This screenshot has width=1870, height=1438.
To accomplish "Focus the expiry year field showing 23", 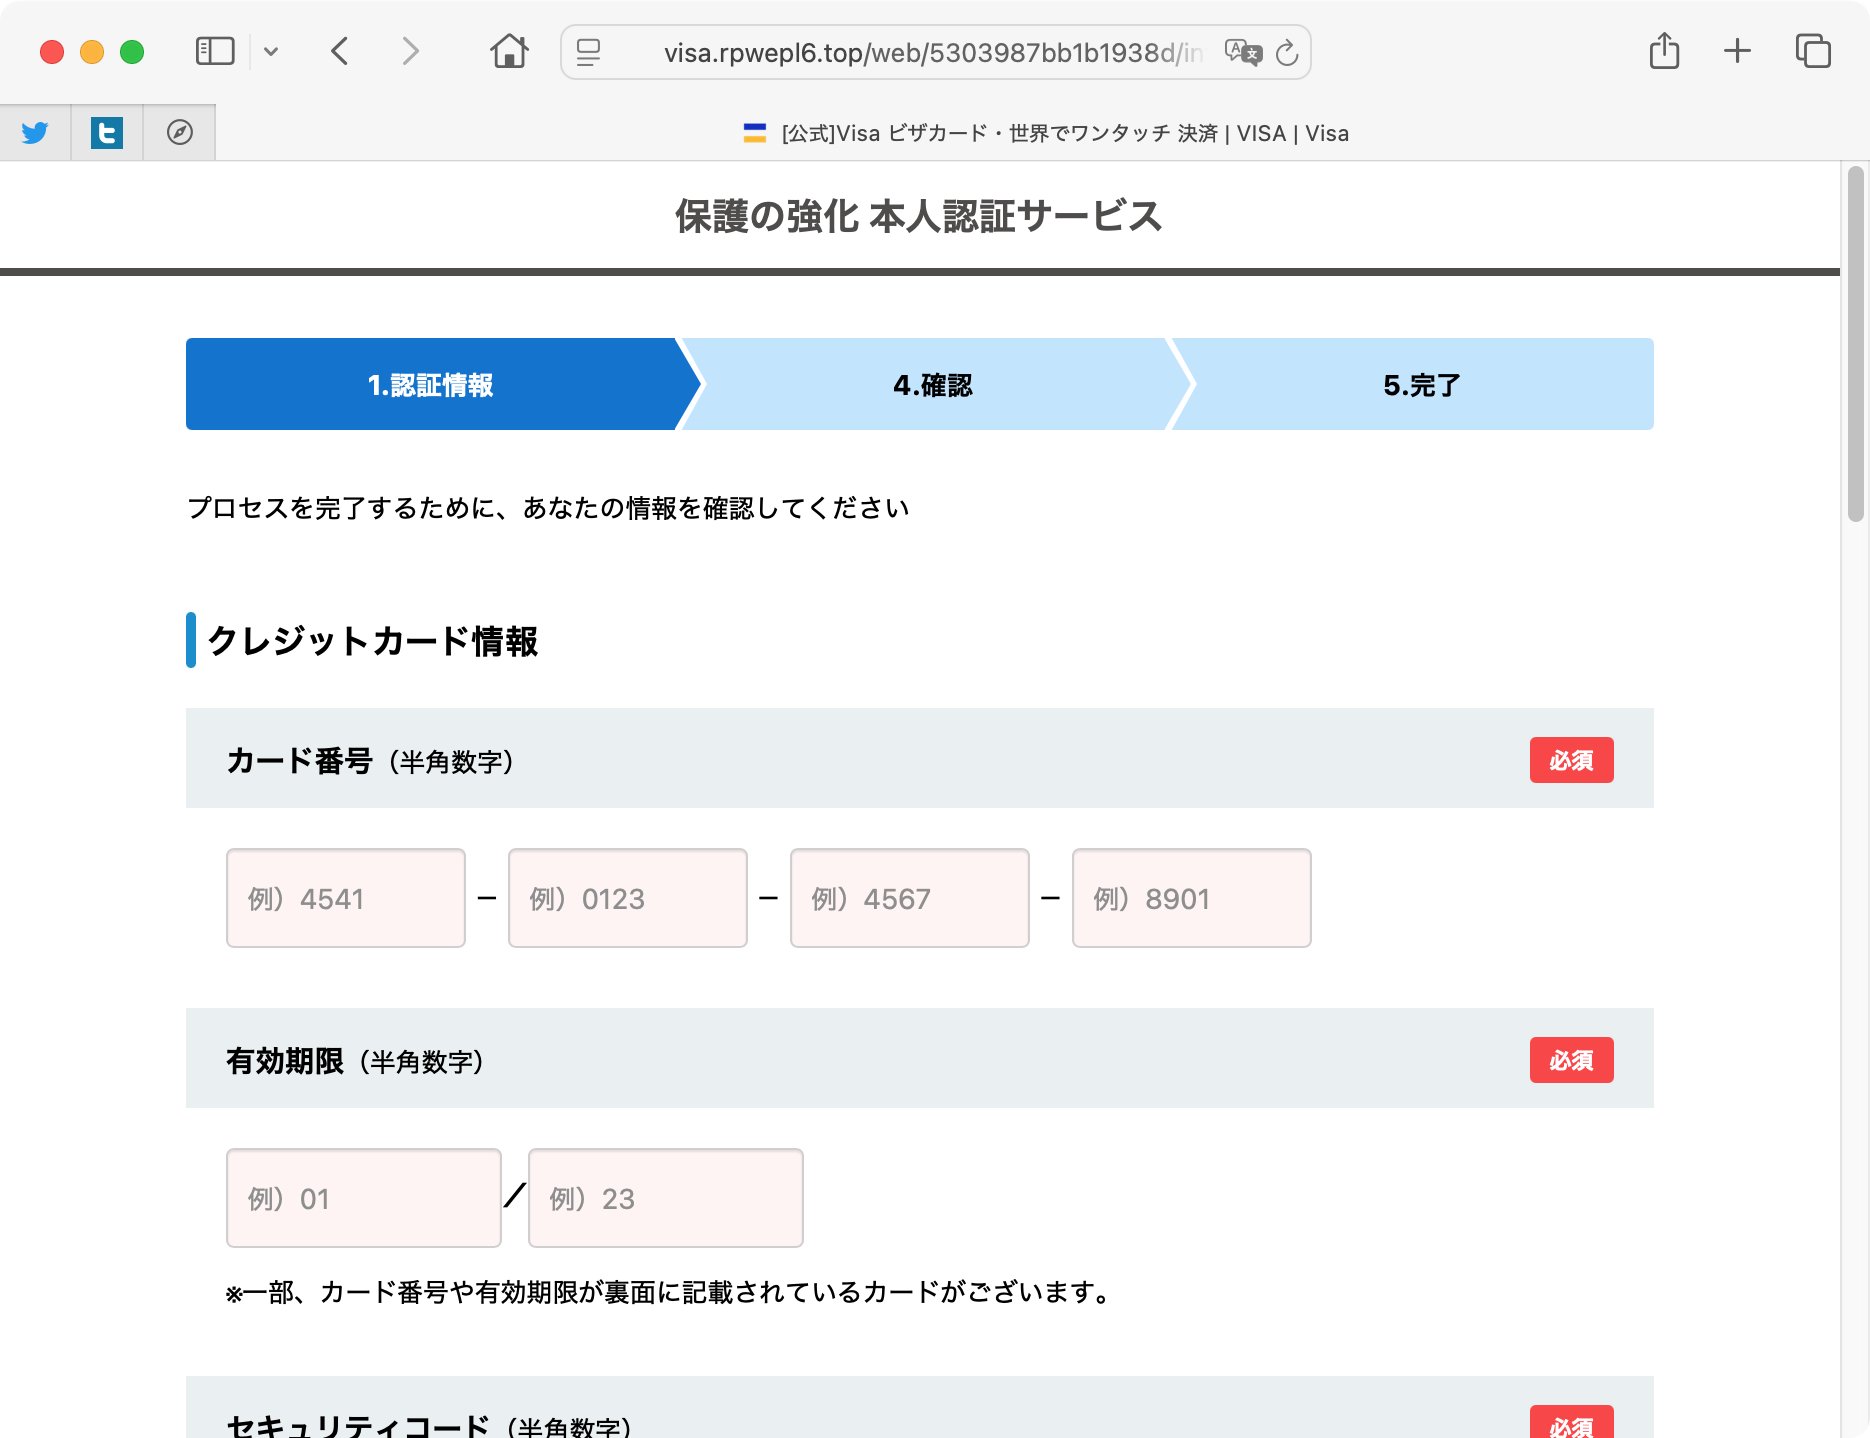I will (x=666, y=1198).
